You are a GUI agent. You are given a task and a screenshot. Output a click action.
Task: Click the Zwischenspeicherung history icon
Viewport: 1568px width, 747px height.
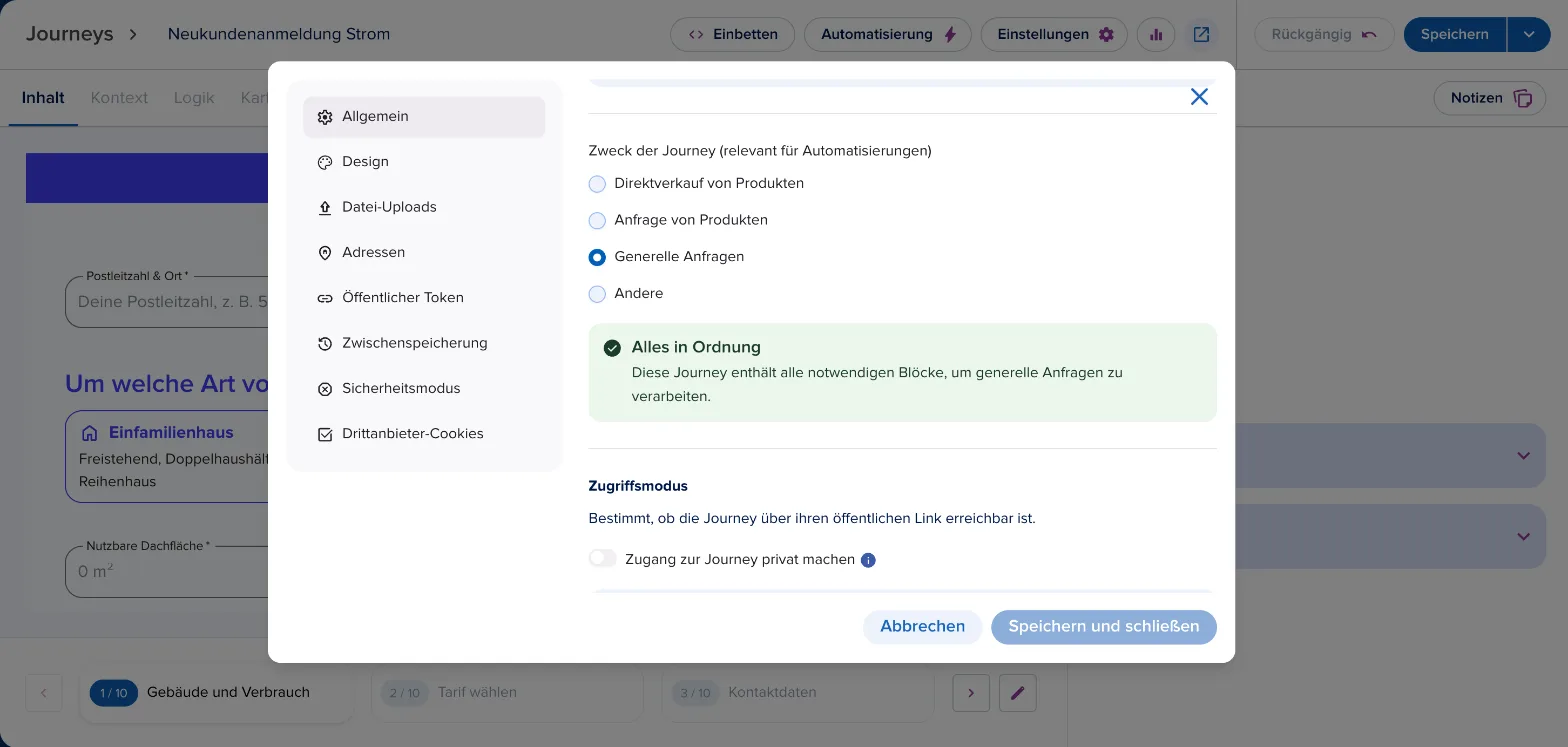[x=325, y=343]
